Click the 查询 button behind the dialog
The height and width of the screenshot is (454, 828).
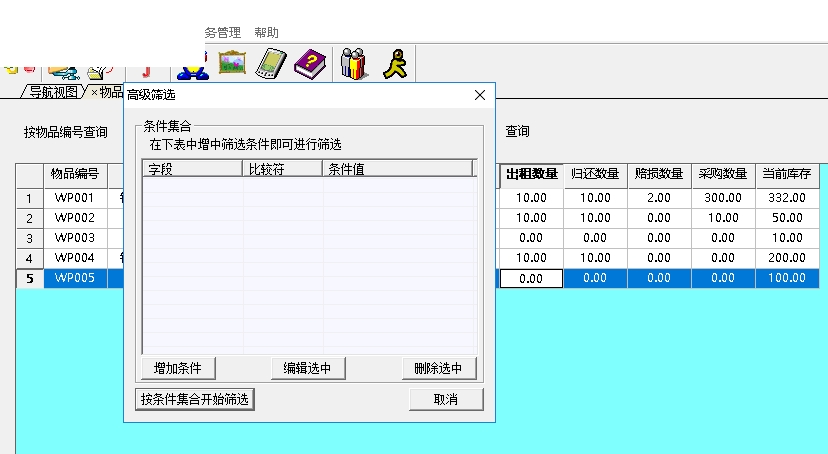(517, 131)
